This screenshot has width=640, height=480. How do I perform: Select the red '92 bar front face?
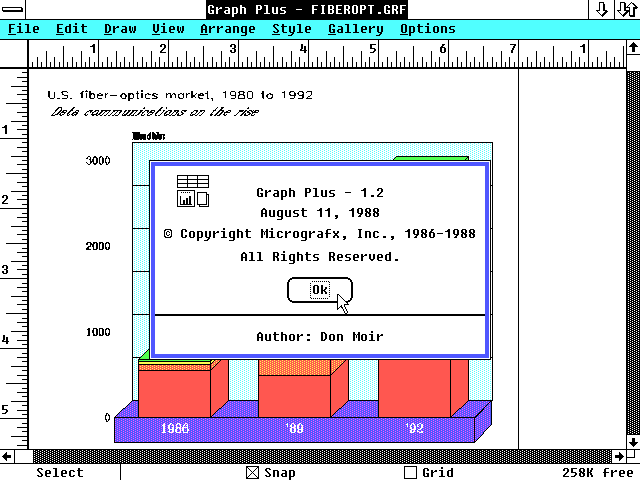414,388
